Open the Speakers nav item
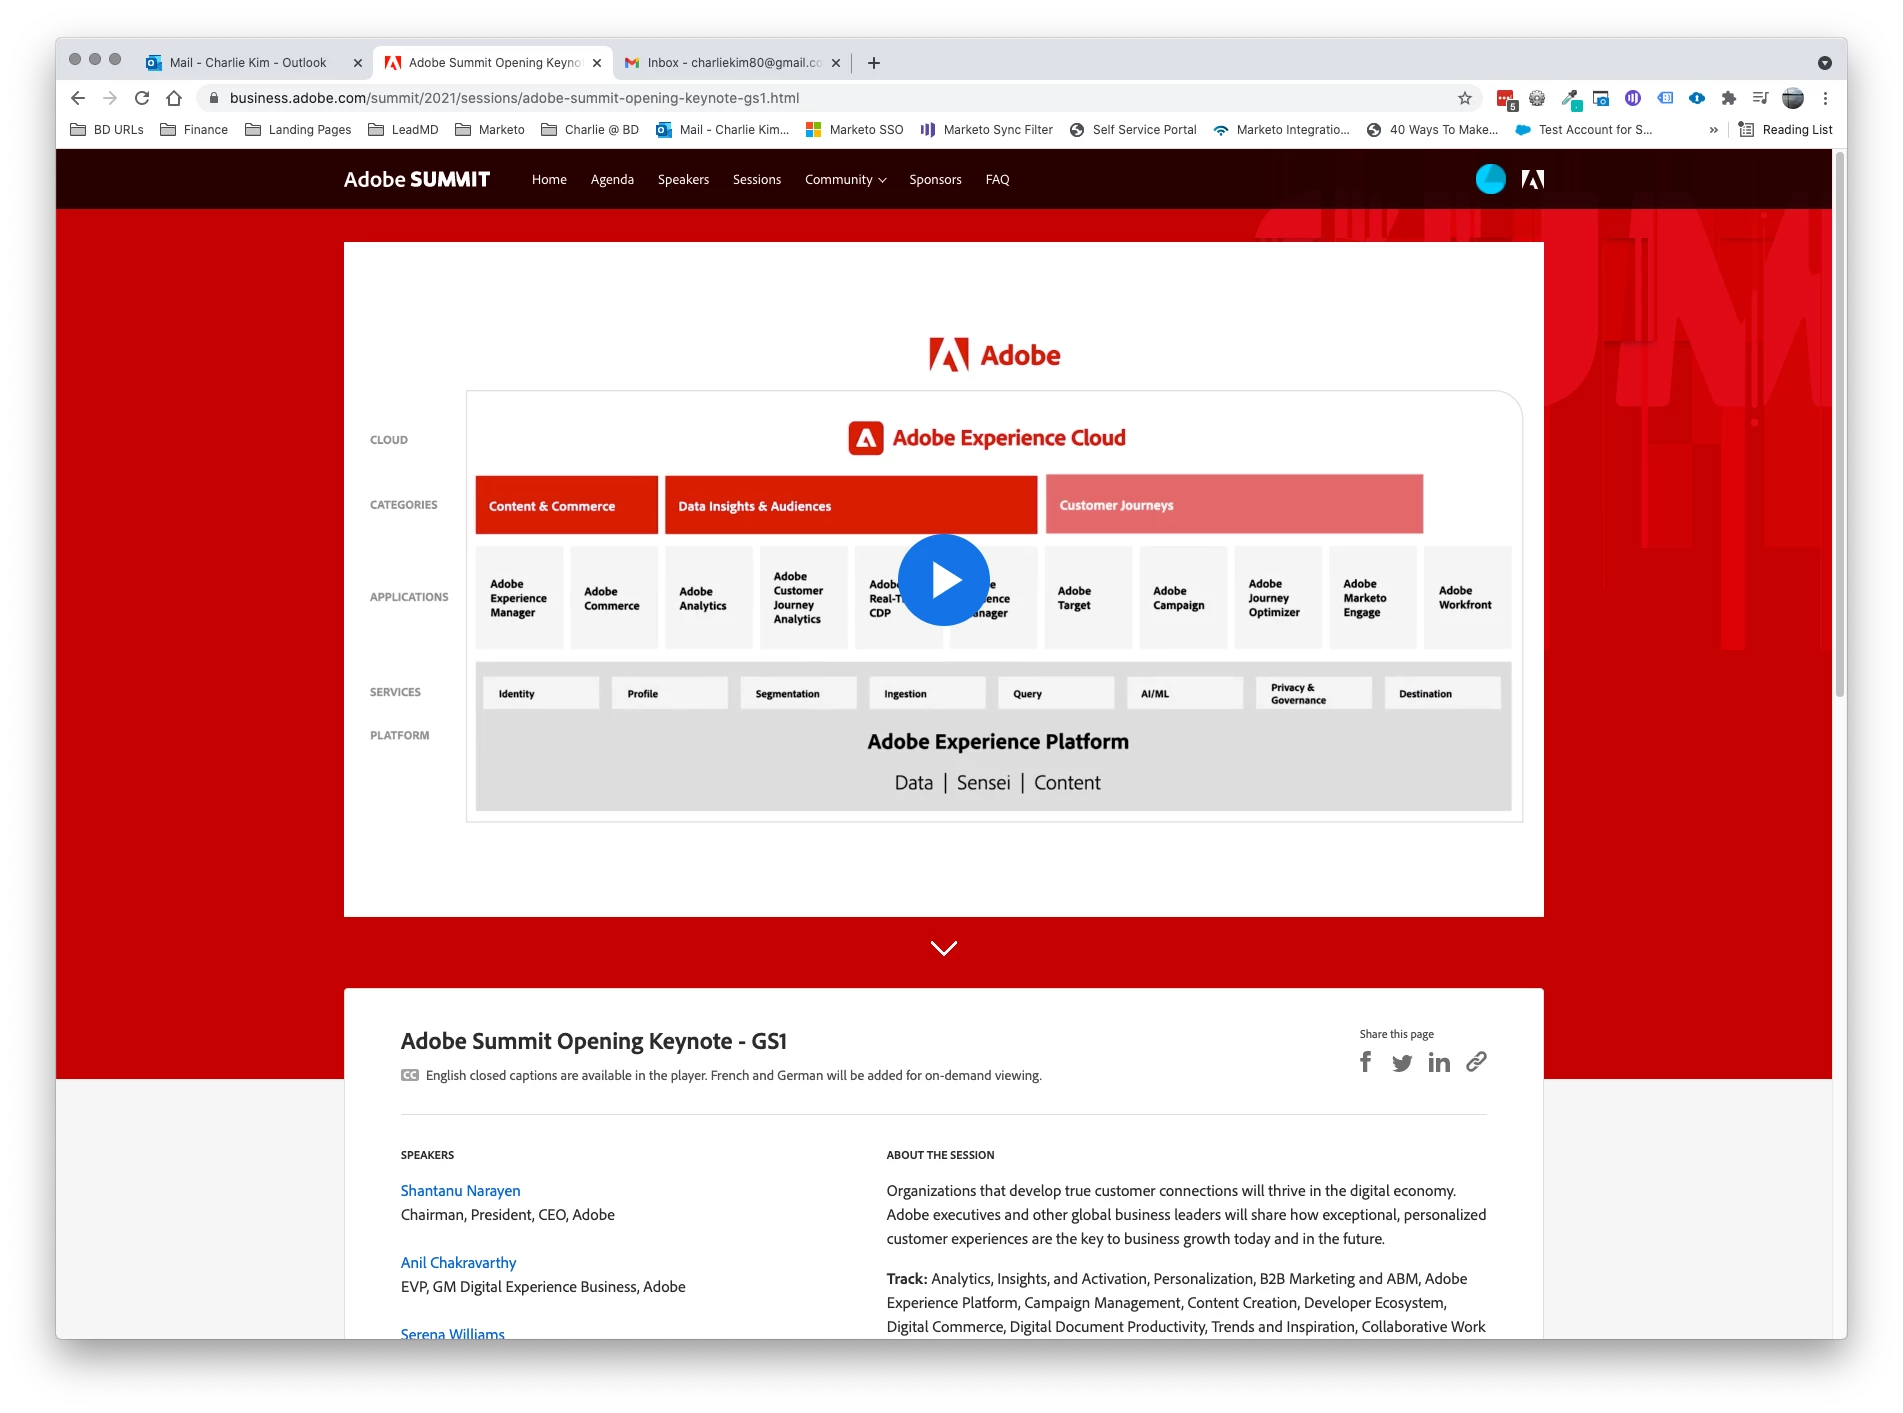This screenshot has width=1903, height=1413. [x=683, y=180]
